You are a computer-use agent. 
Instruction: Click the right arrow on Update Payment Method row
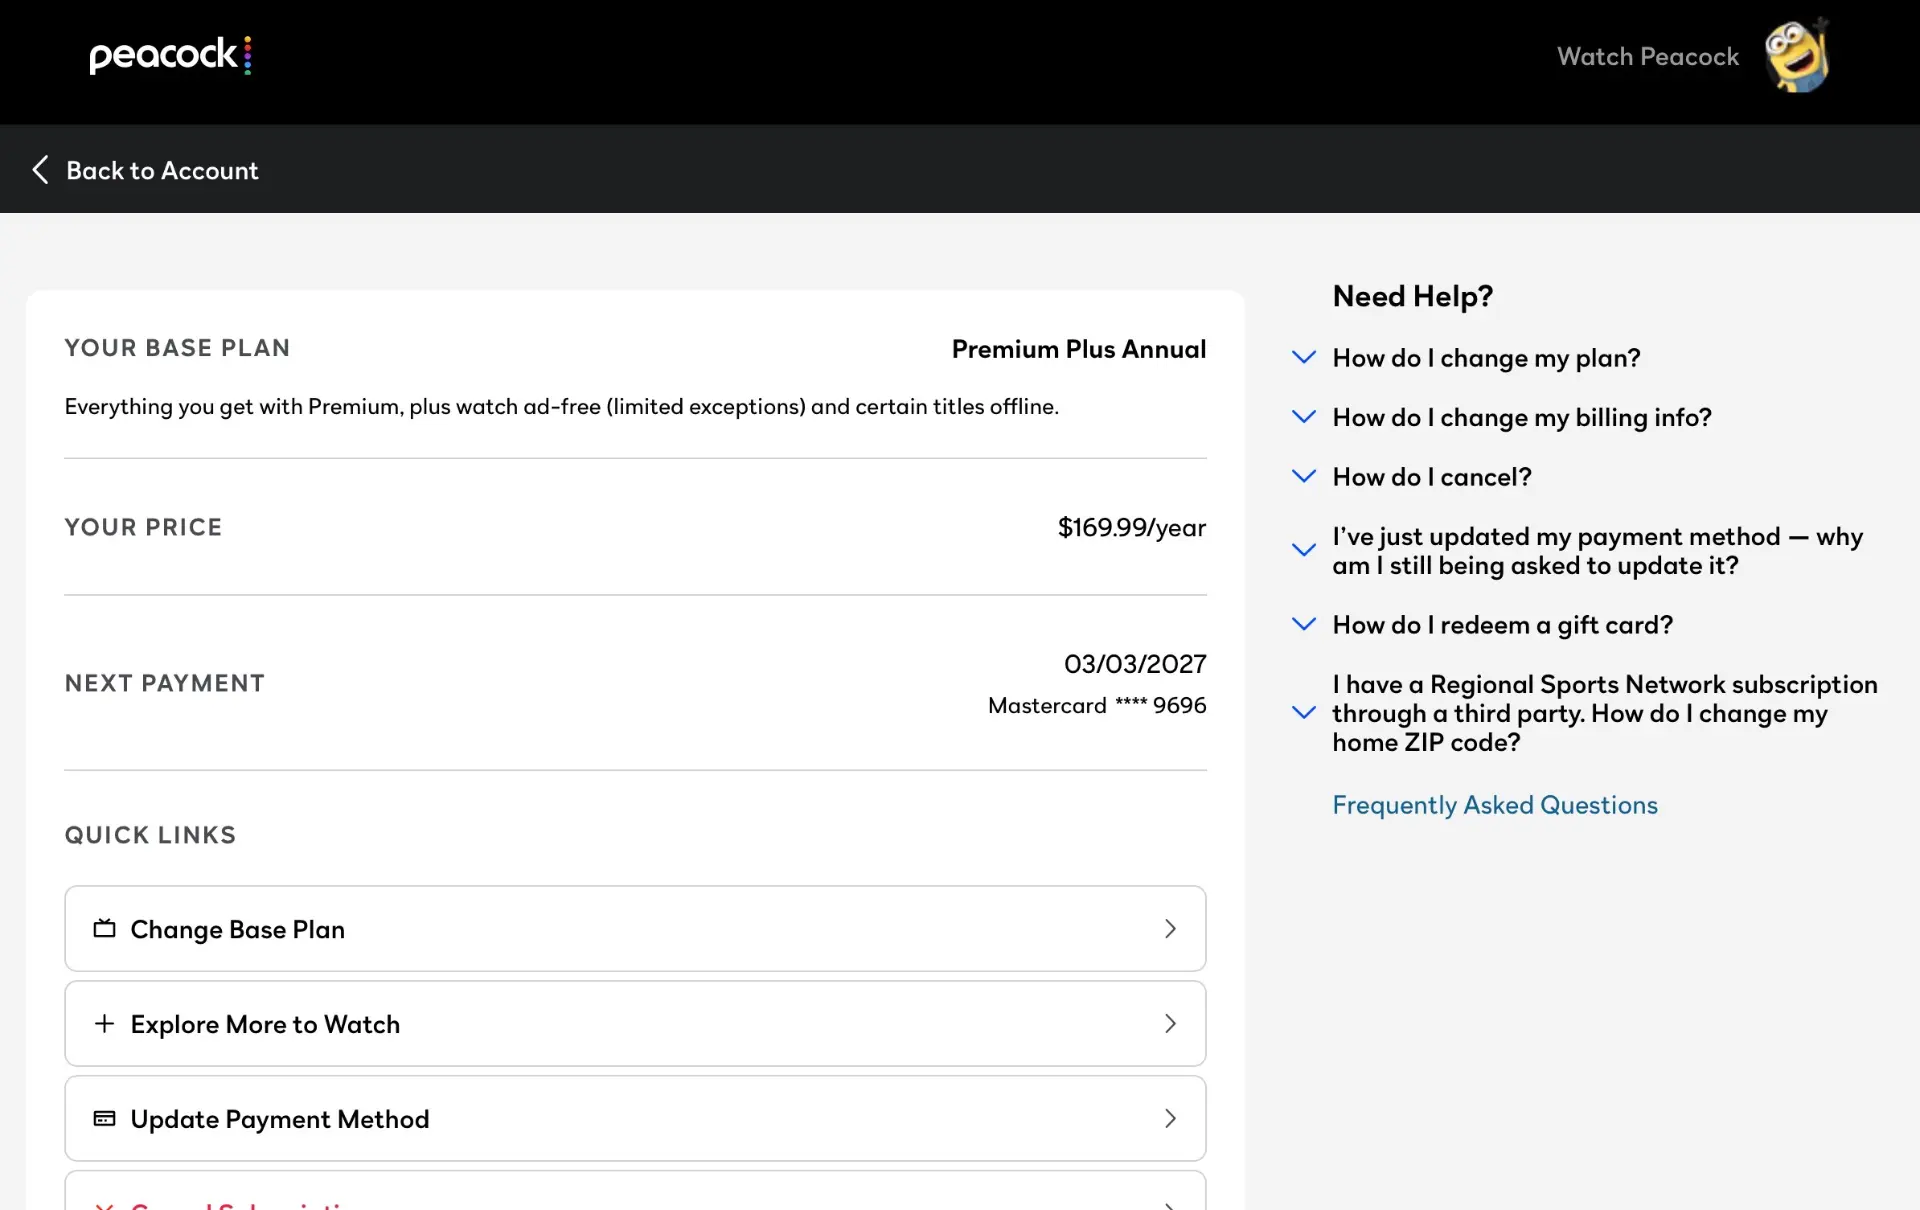pos(1170,1118)
